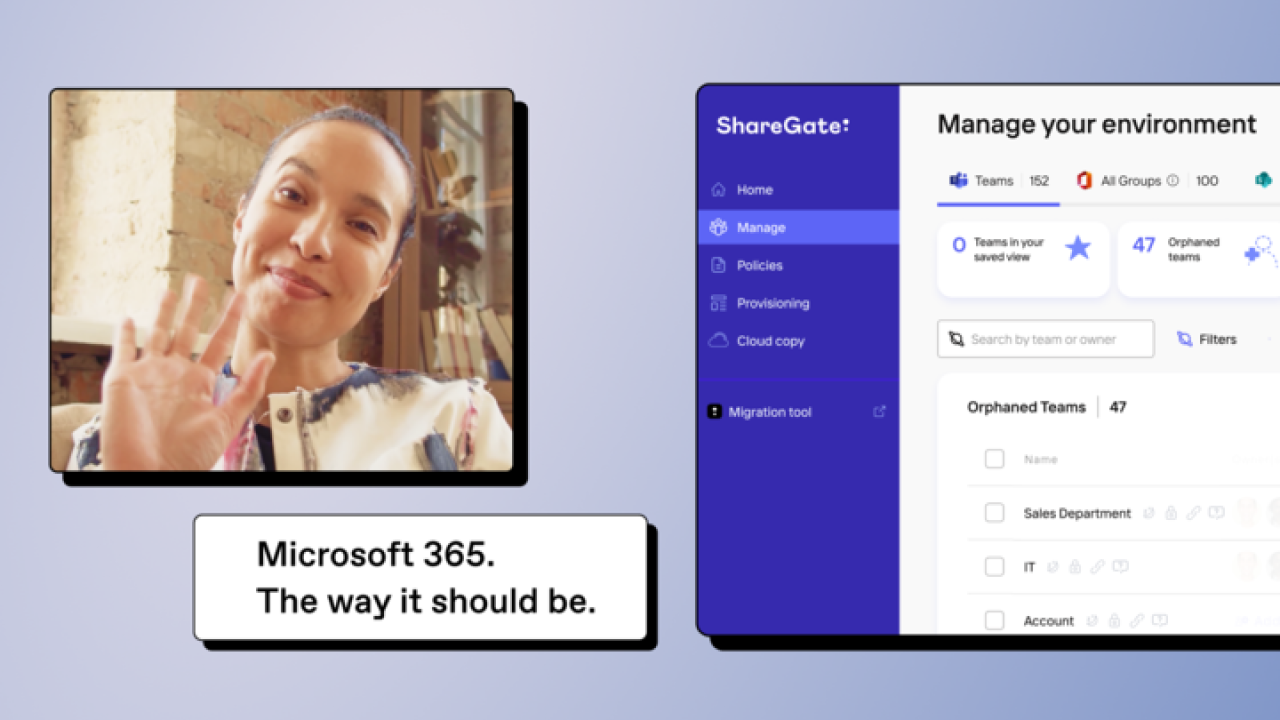Open the Teams in your saved view card
Screen dimensions: 1280x720
pyautogui.click(x=1023, y=259)
